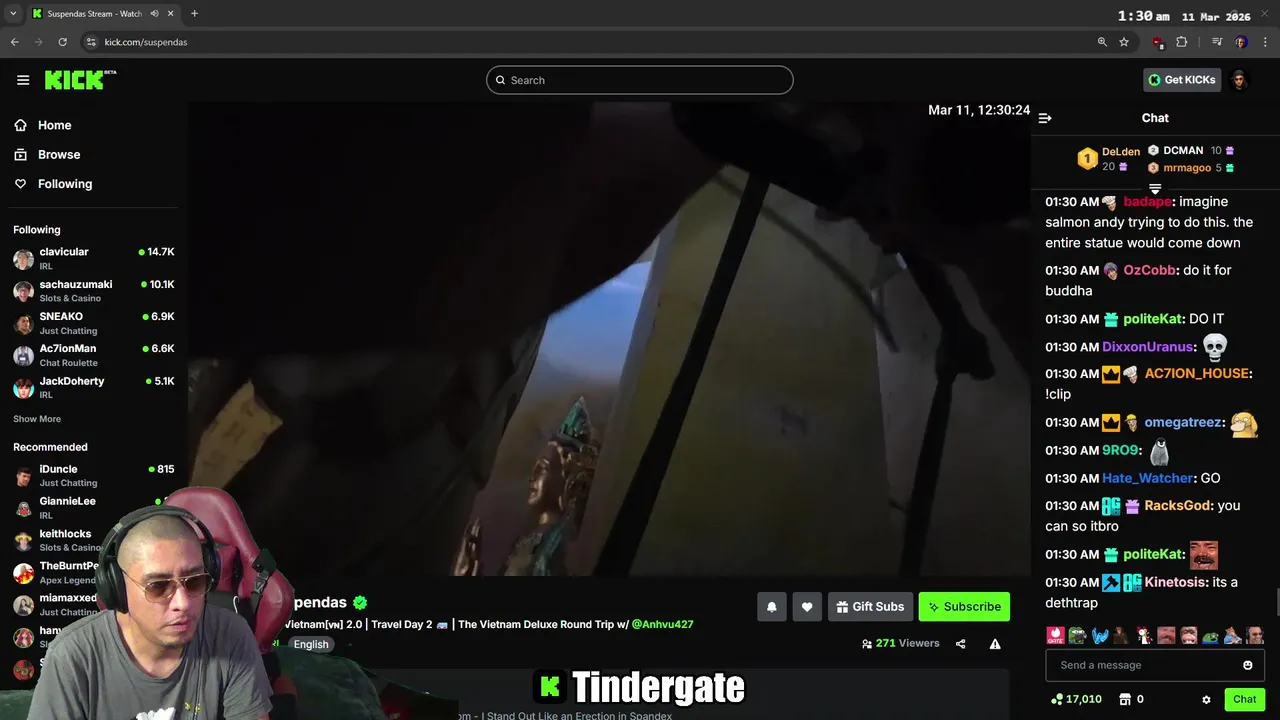The width and height of the screenshot is (1280, 720).
Task: Open Home in the sidebar
Action: pyautogui.click(x=54, y=125)
